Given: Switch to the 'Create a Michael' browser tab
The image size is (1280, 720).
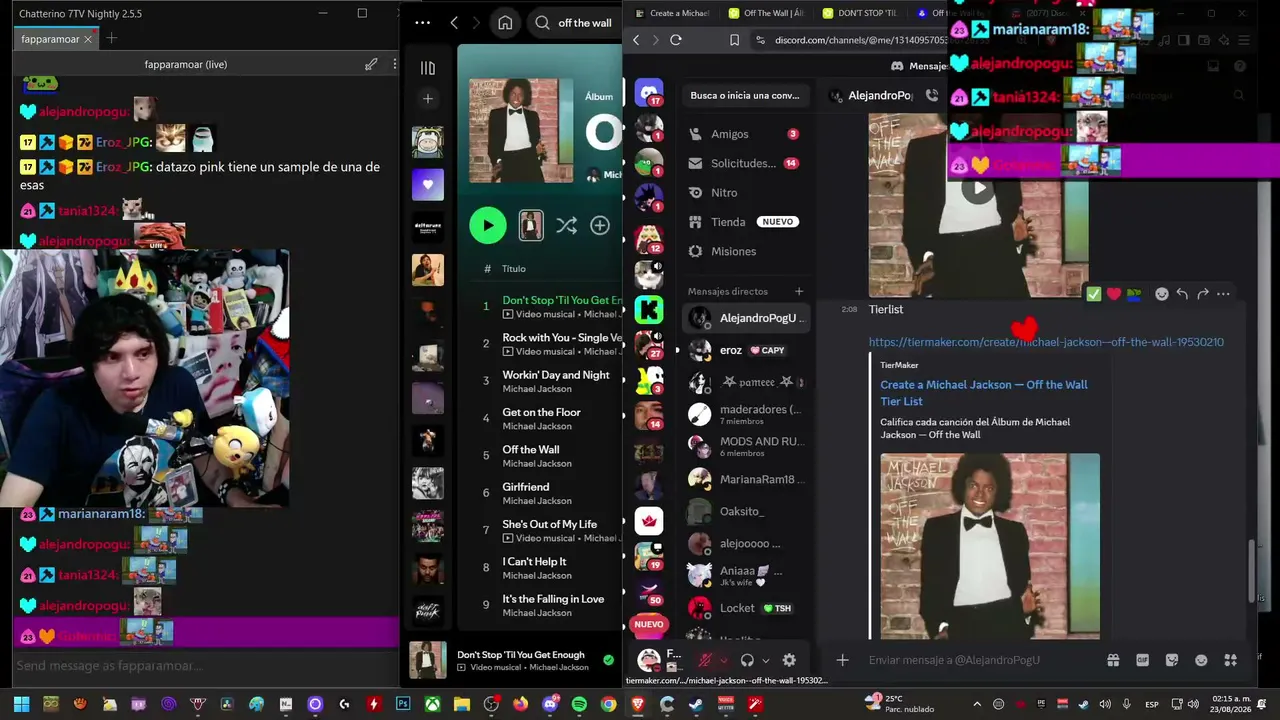Looking at the screenshot, I should [672, 13].
